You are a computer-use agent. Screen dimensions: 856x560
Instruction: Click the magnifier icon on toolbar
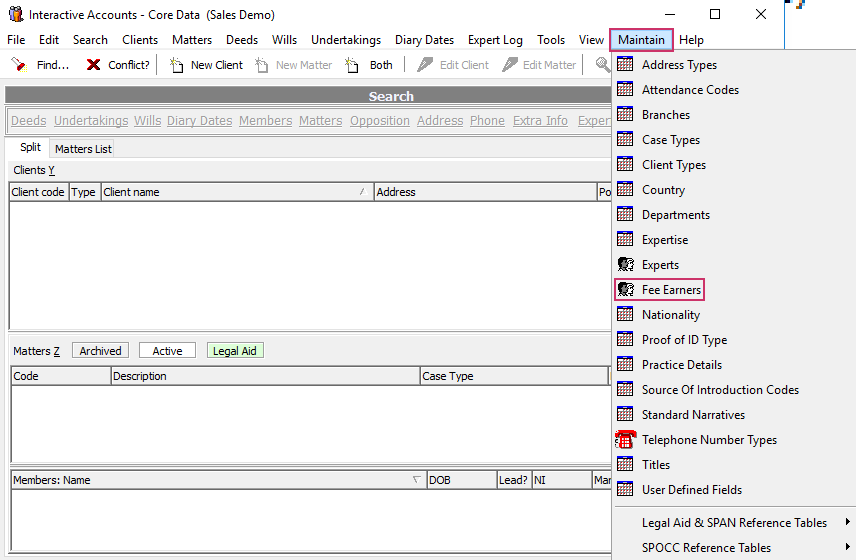click(603, 64)
